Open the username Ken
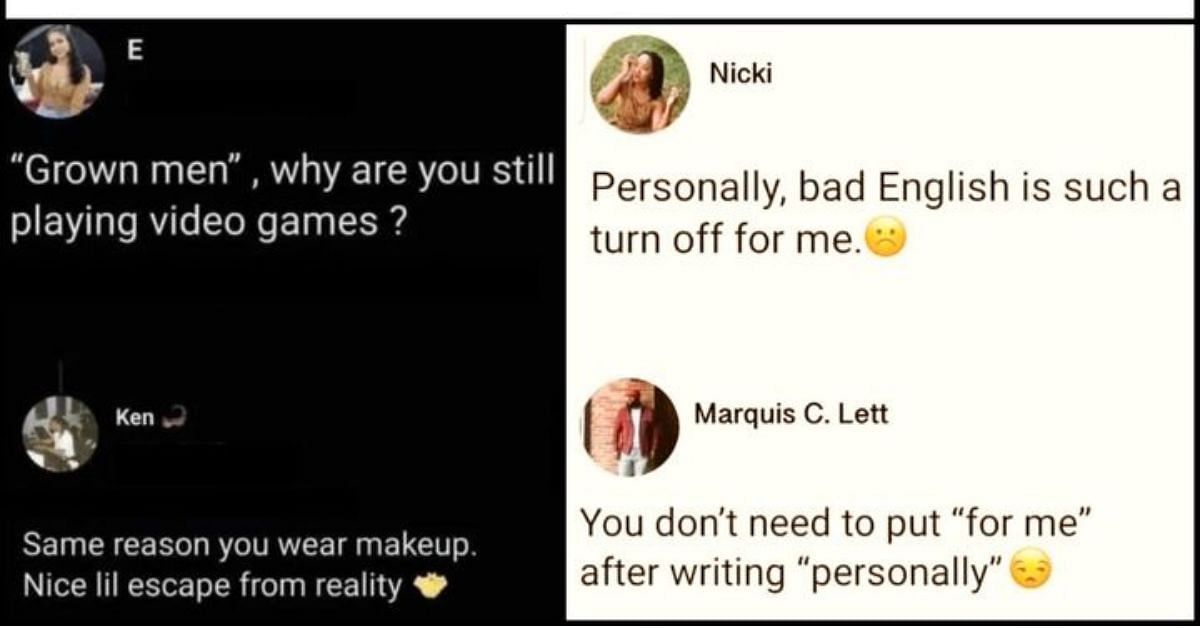Screen dimensions: 1200x628 (x=135, y=417)
